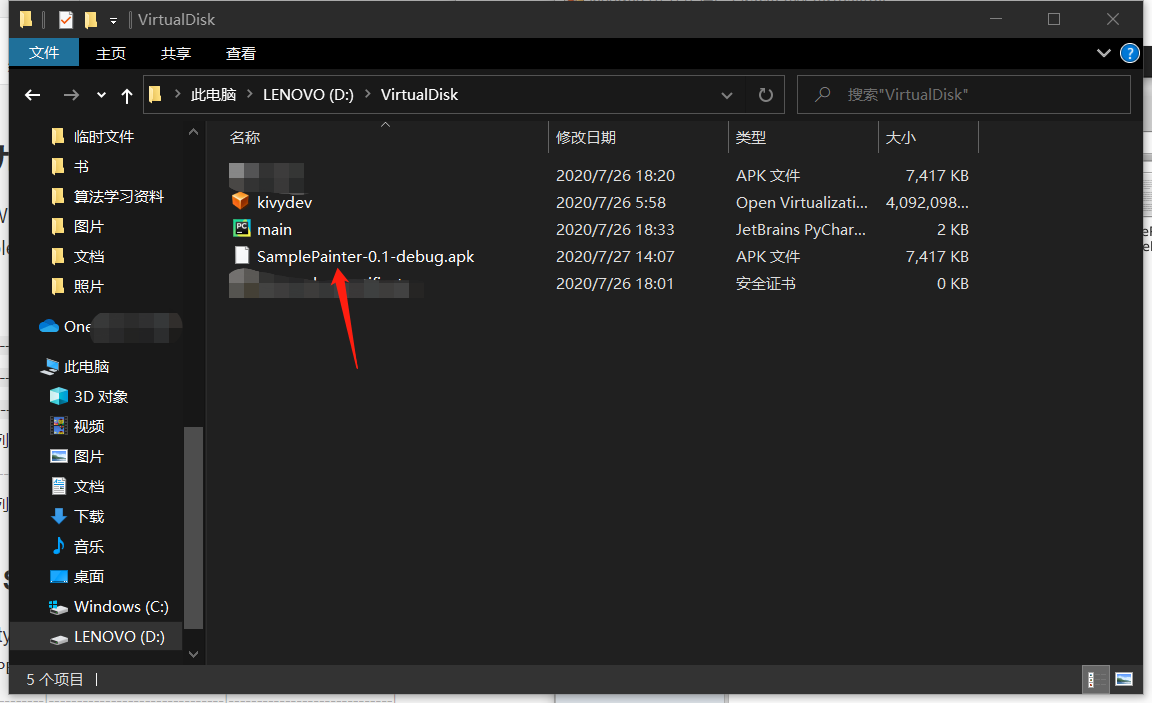The image size is (1152, 703).
Task: Open the 查看 ribbon tab
Action: coord(240,53)
